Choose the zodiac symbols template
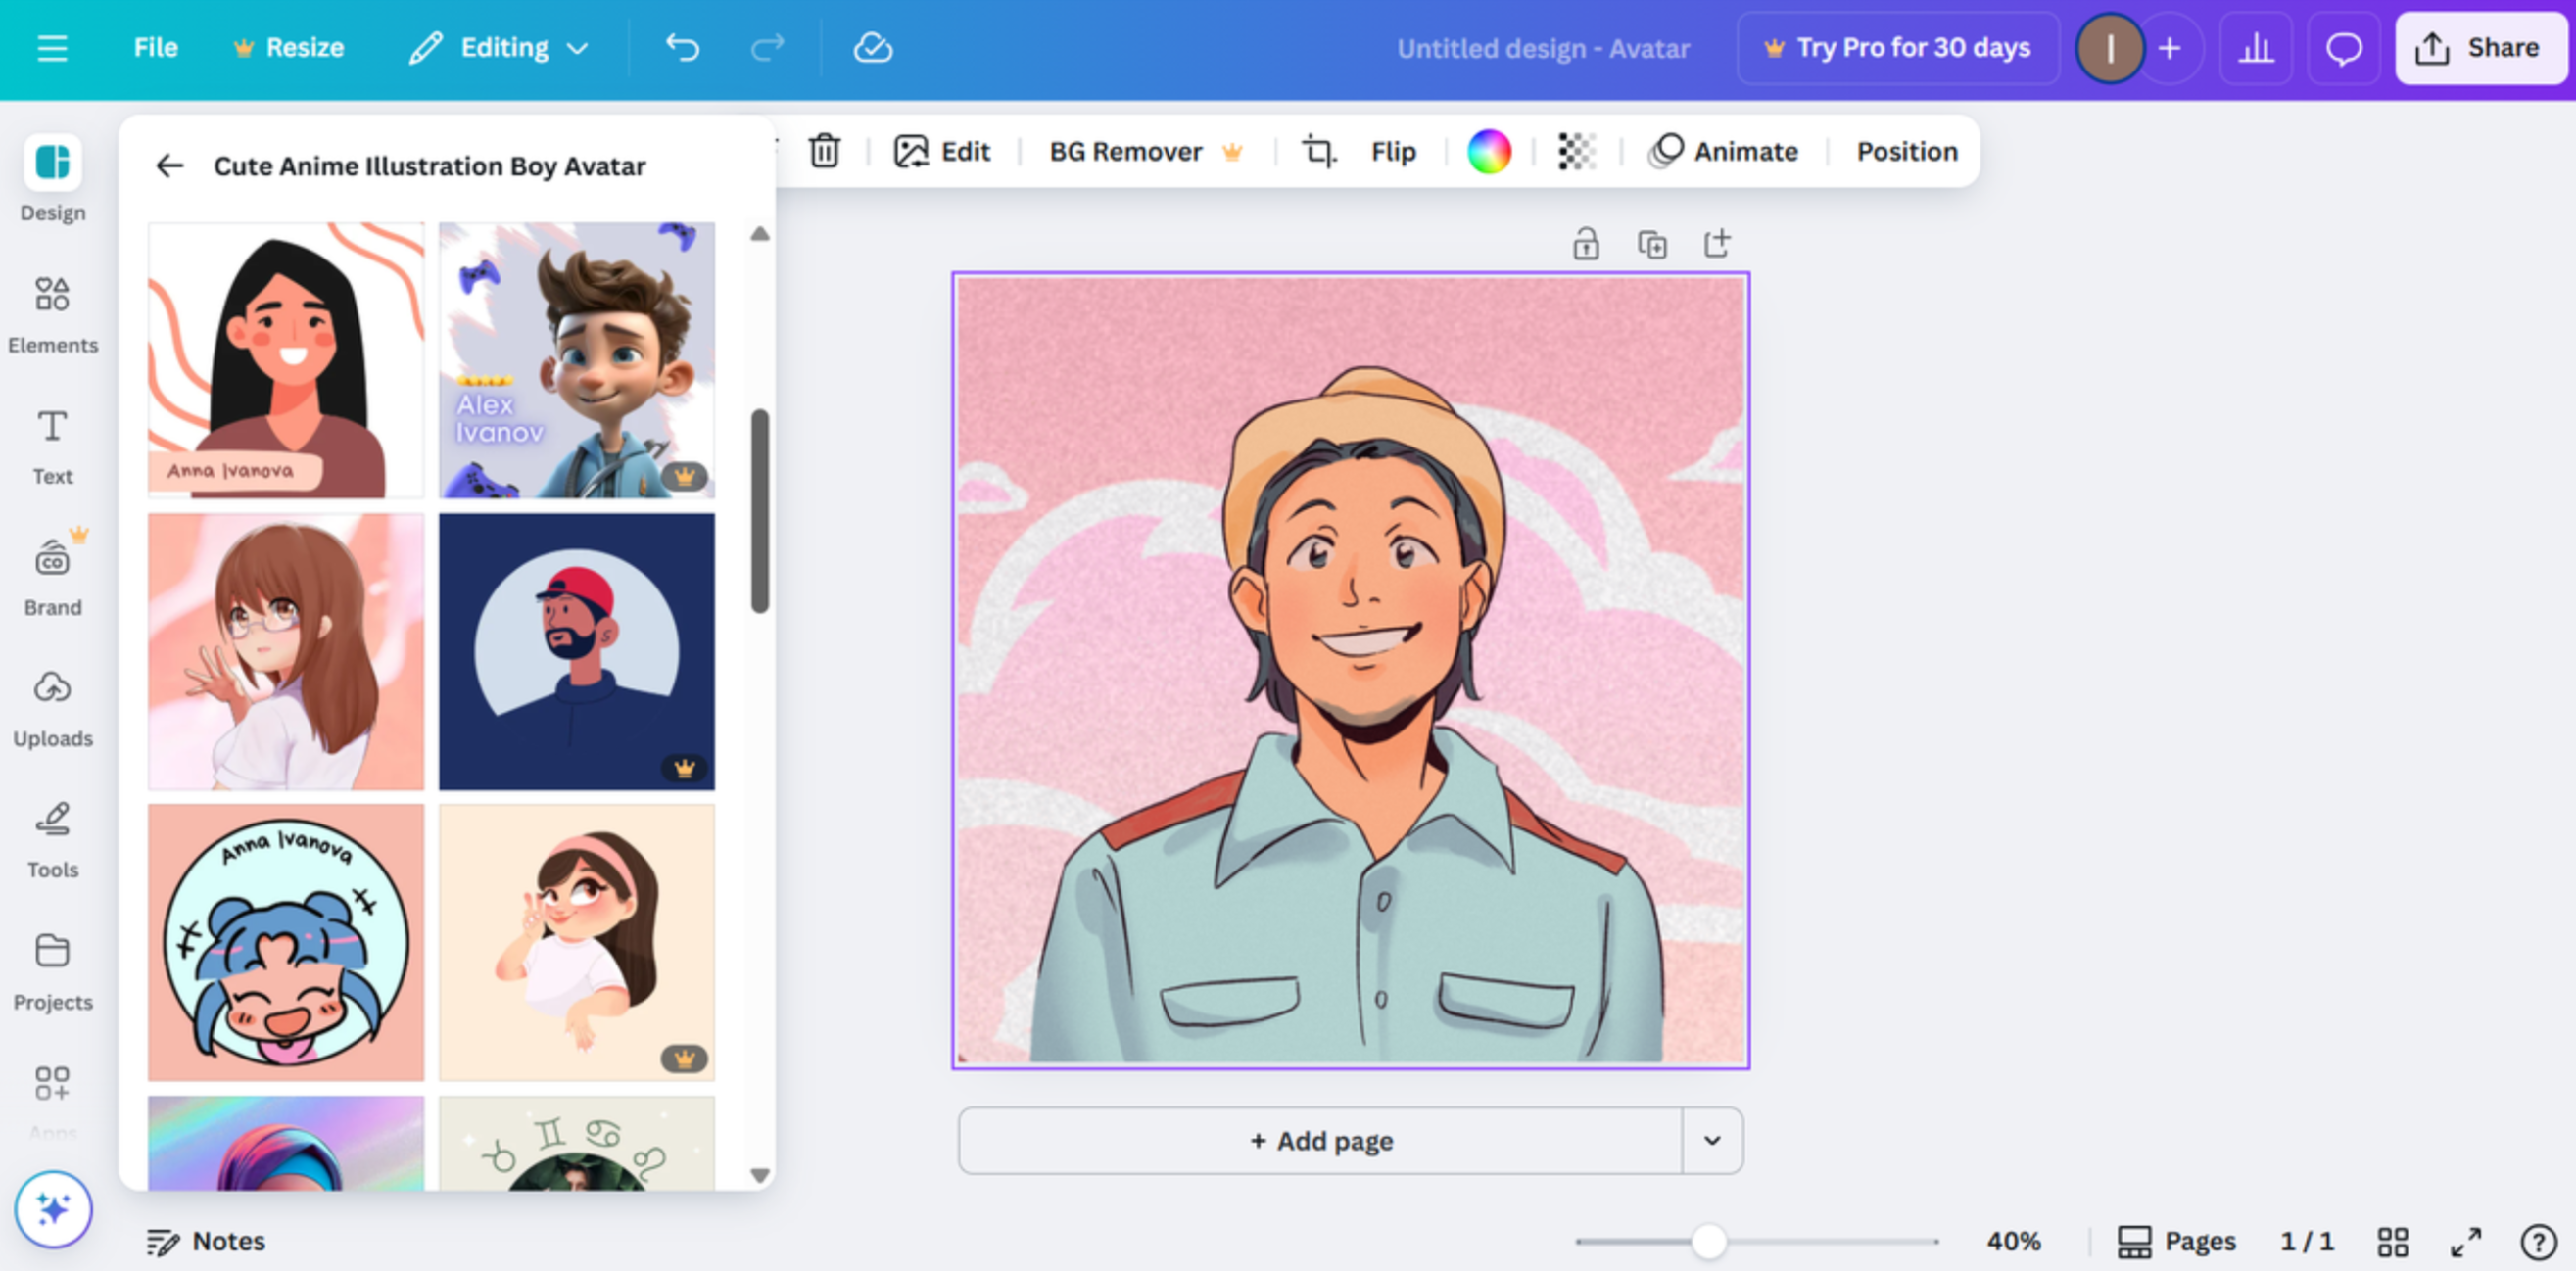Image resolution: width=2576 pixels, height=1271 pixels. click(x=577, y=1143)
